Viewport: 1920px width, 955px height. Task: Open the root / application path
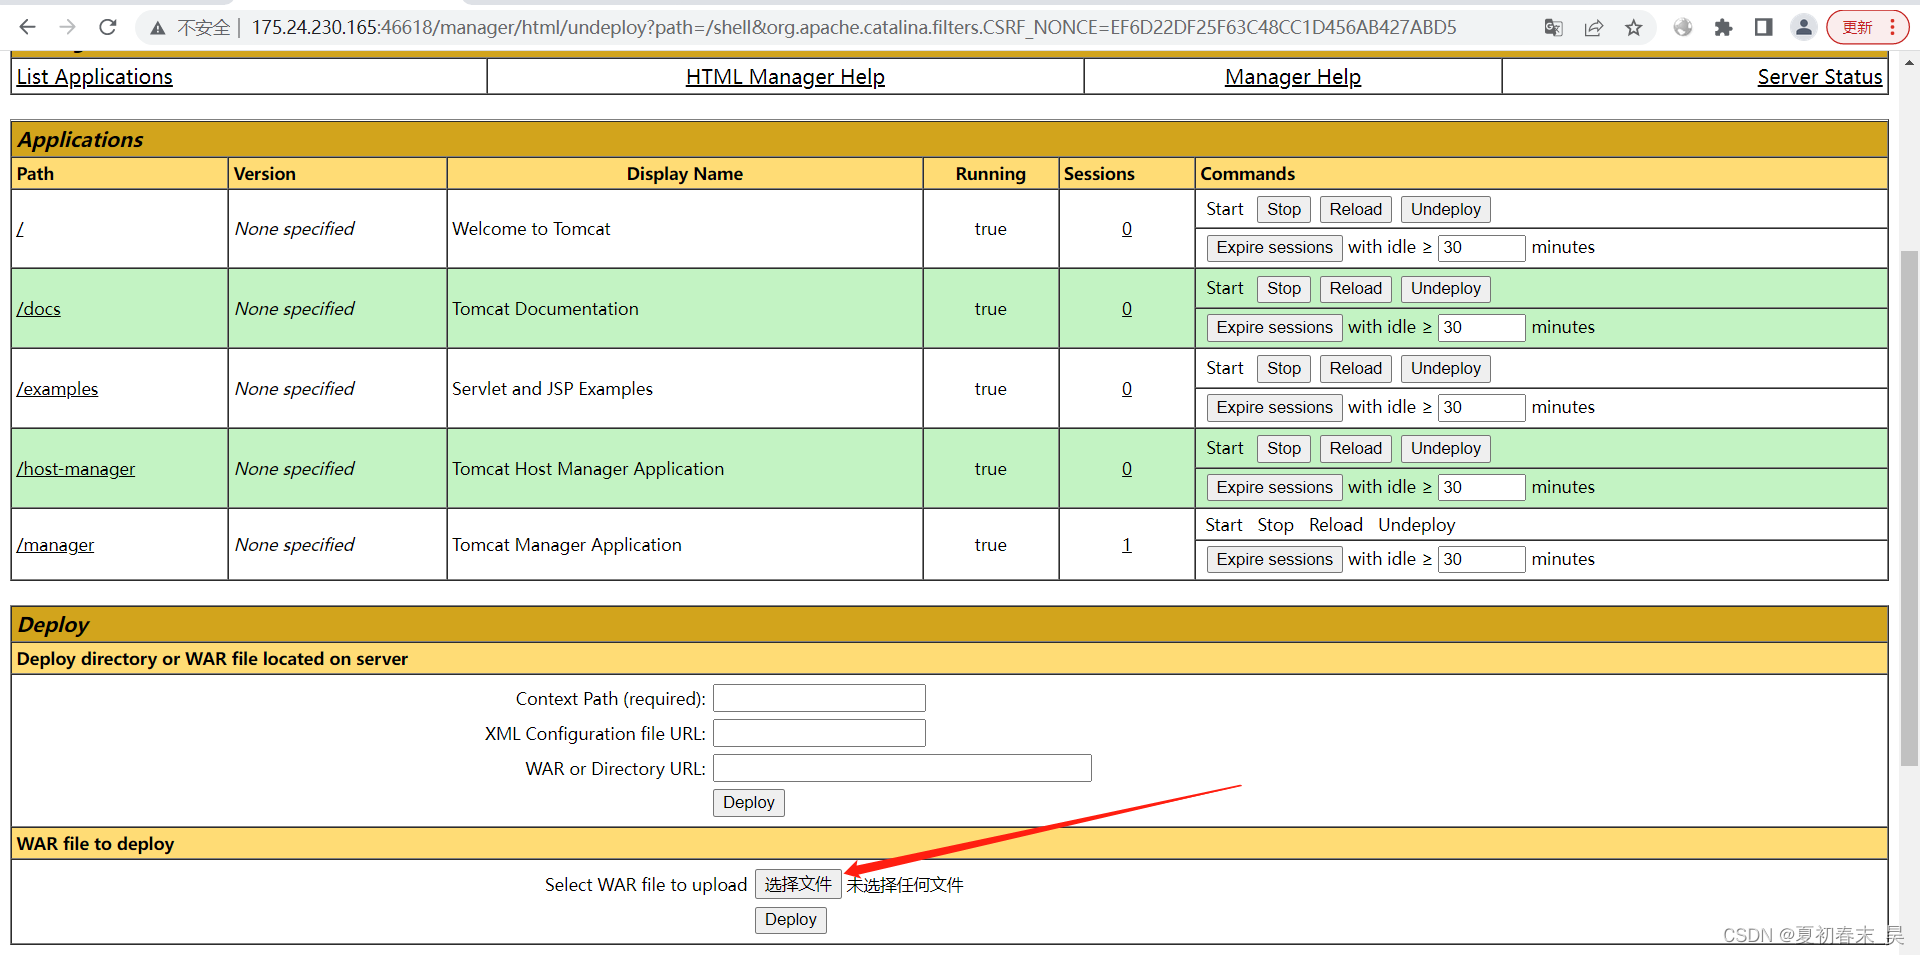pos(20,229)
